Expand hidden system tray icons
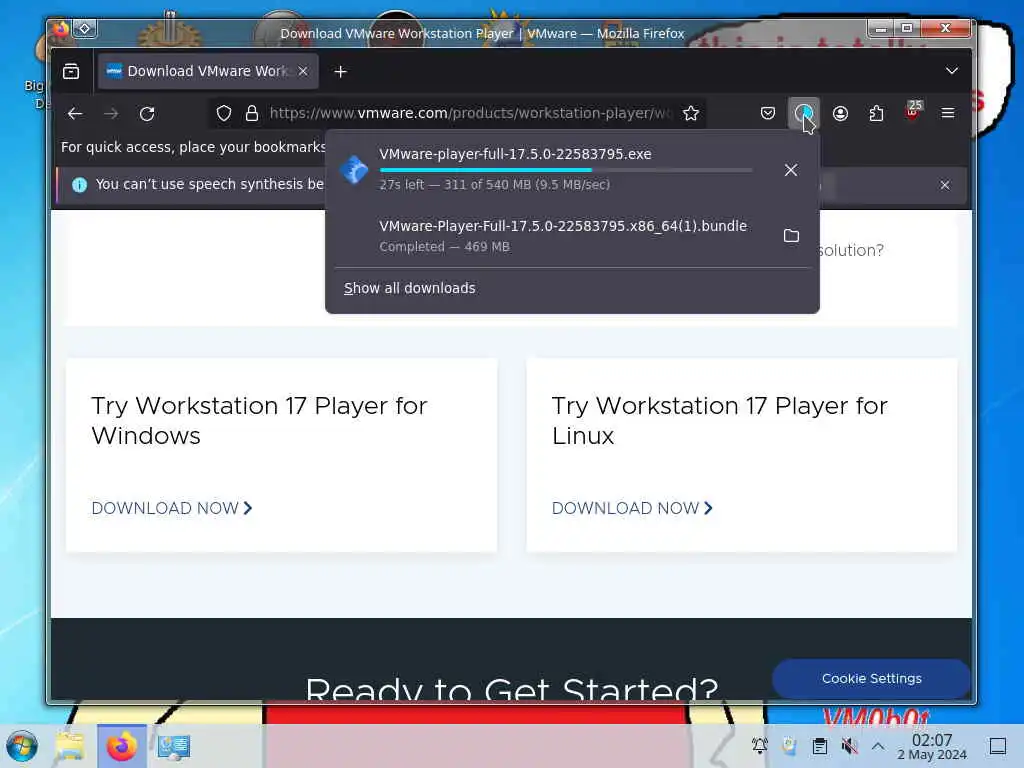This screenshot has width=1024, height=768. pos(878,745)
